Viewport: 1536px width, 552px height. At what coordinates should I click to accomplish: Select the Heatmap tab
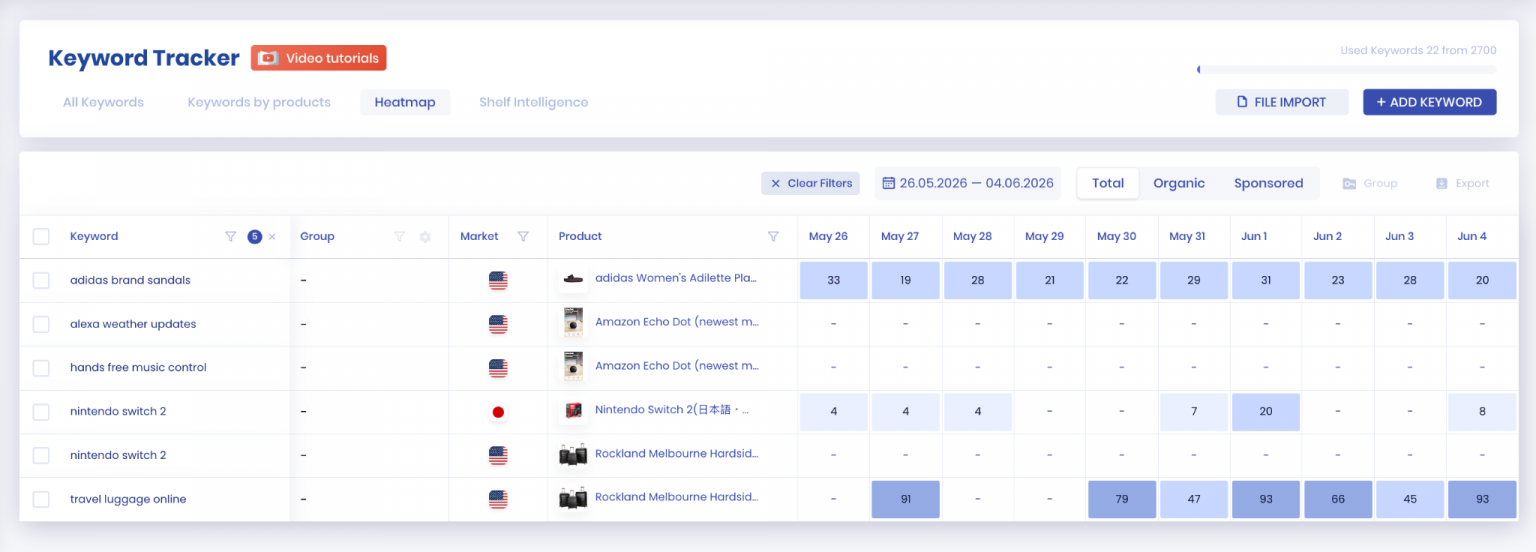(x=405, y=102)
